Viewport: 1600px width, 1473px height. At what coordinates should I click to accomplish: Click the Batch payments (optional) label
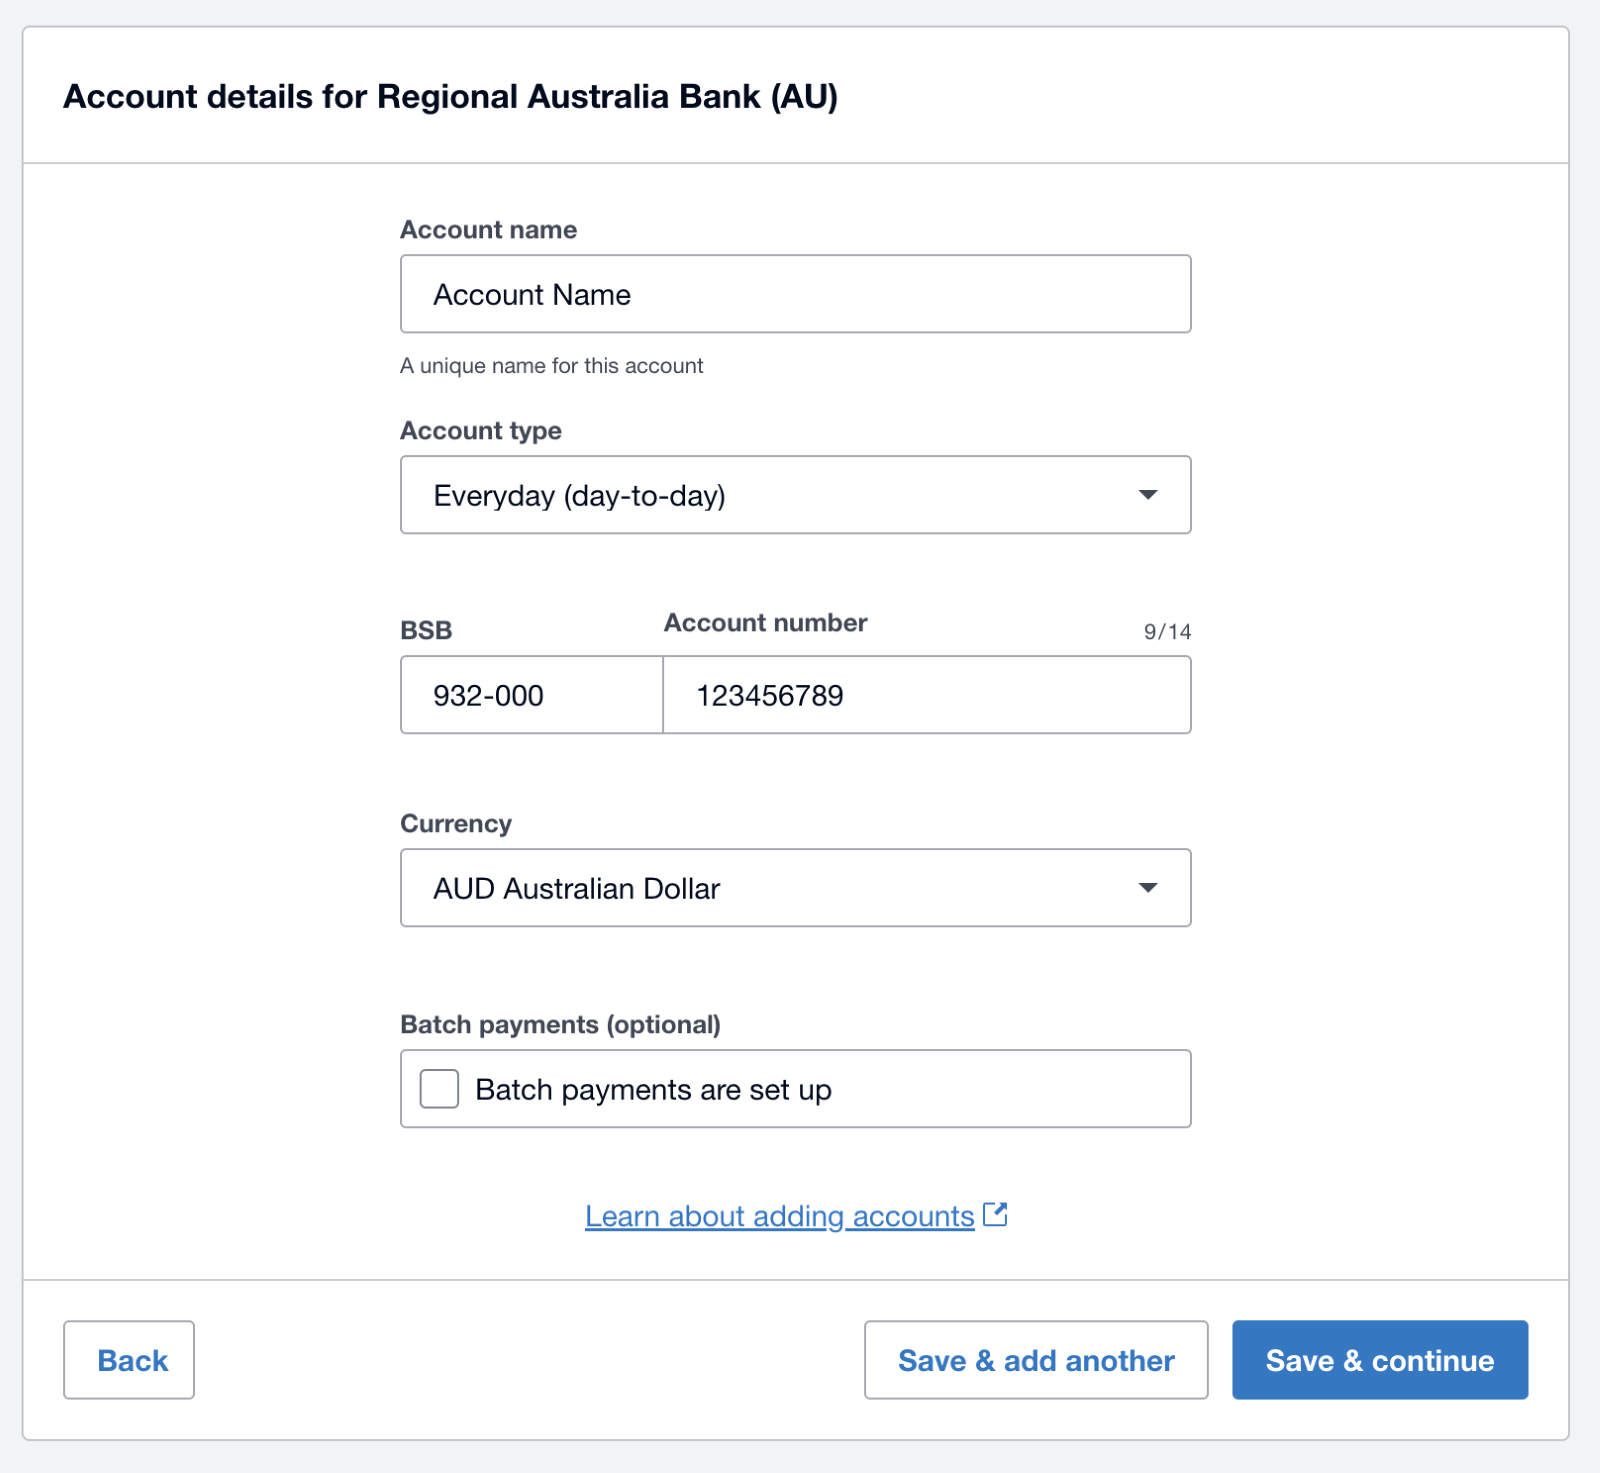pos(560,1024)
